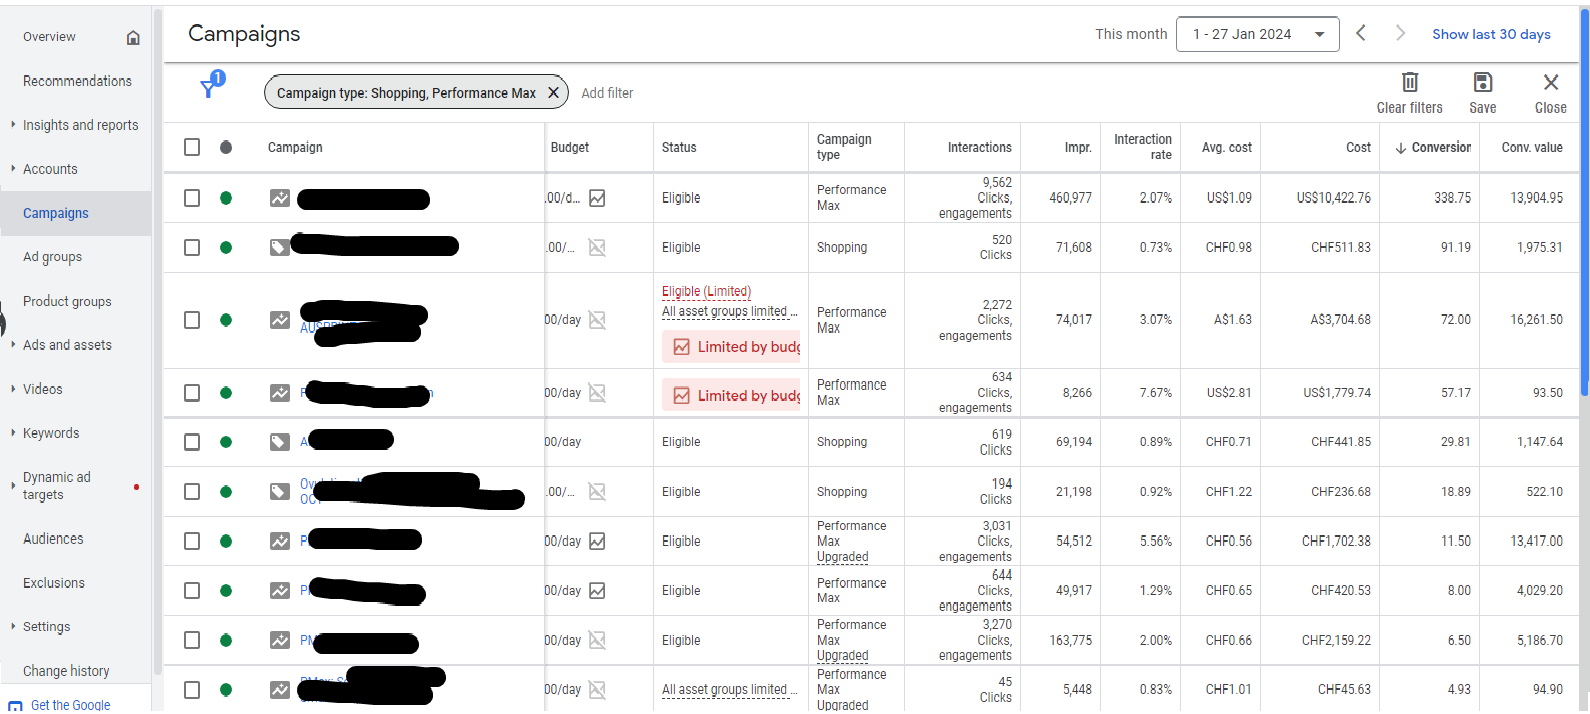
Task: Click the Limited by budget status badge
Action: click(732, 347)
